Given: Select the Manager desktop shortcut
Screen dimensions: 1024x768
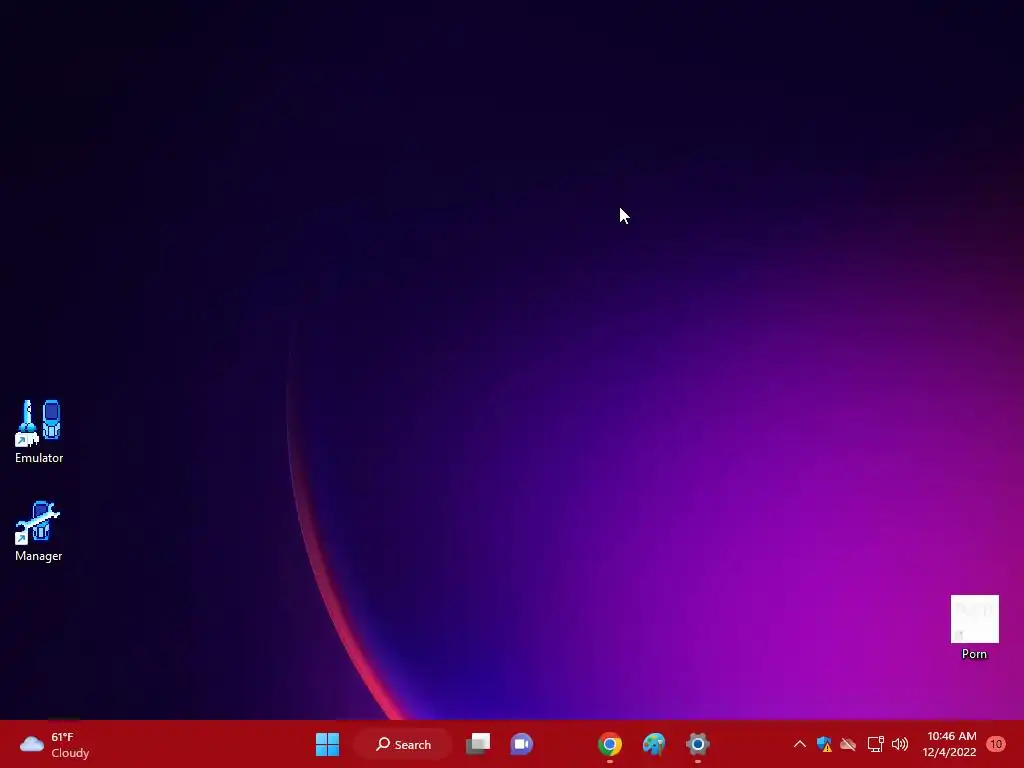Looking at the screenshot, I should 39,531.
